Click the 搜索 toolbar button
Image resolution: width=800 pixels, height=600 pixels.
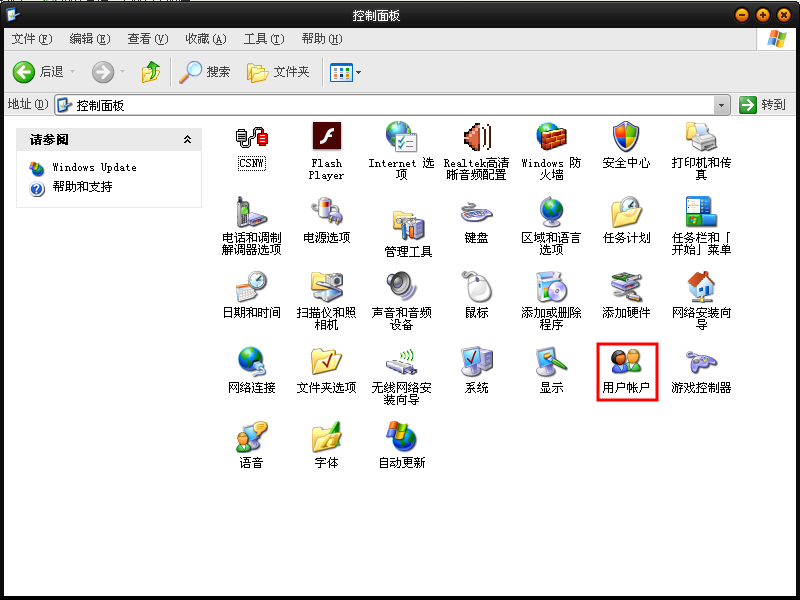(x=205, y=72)
